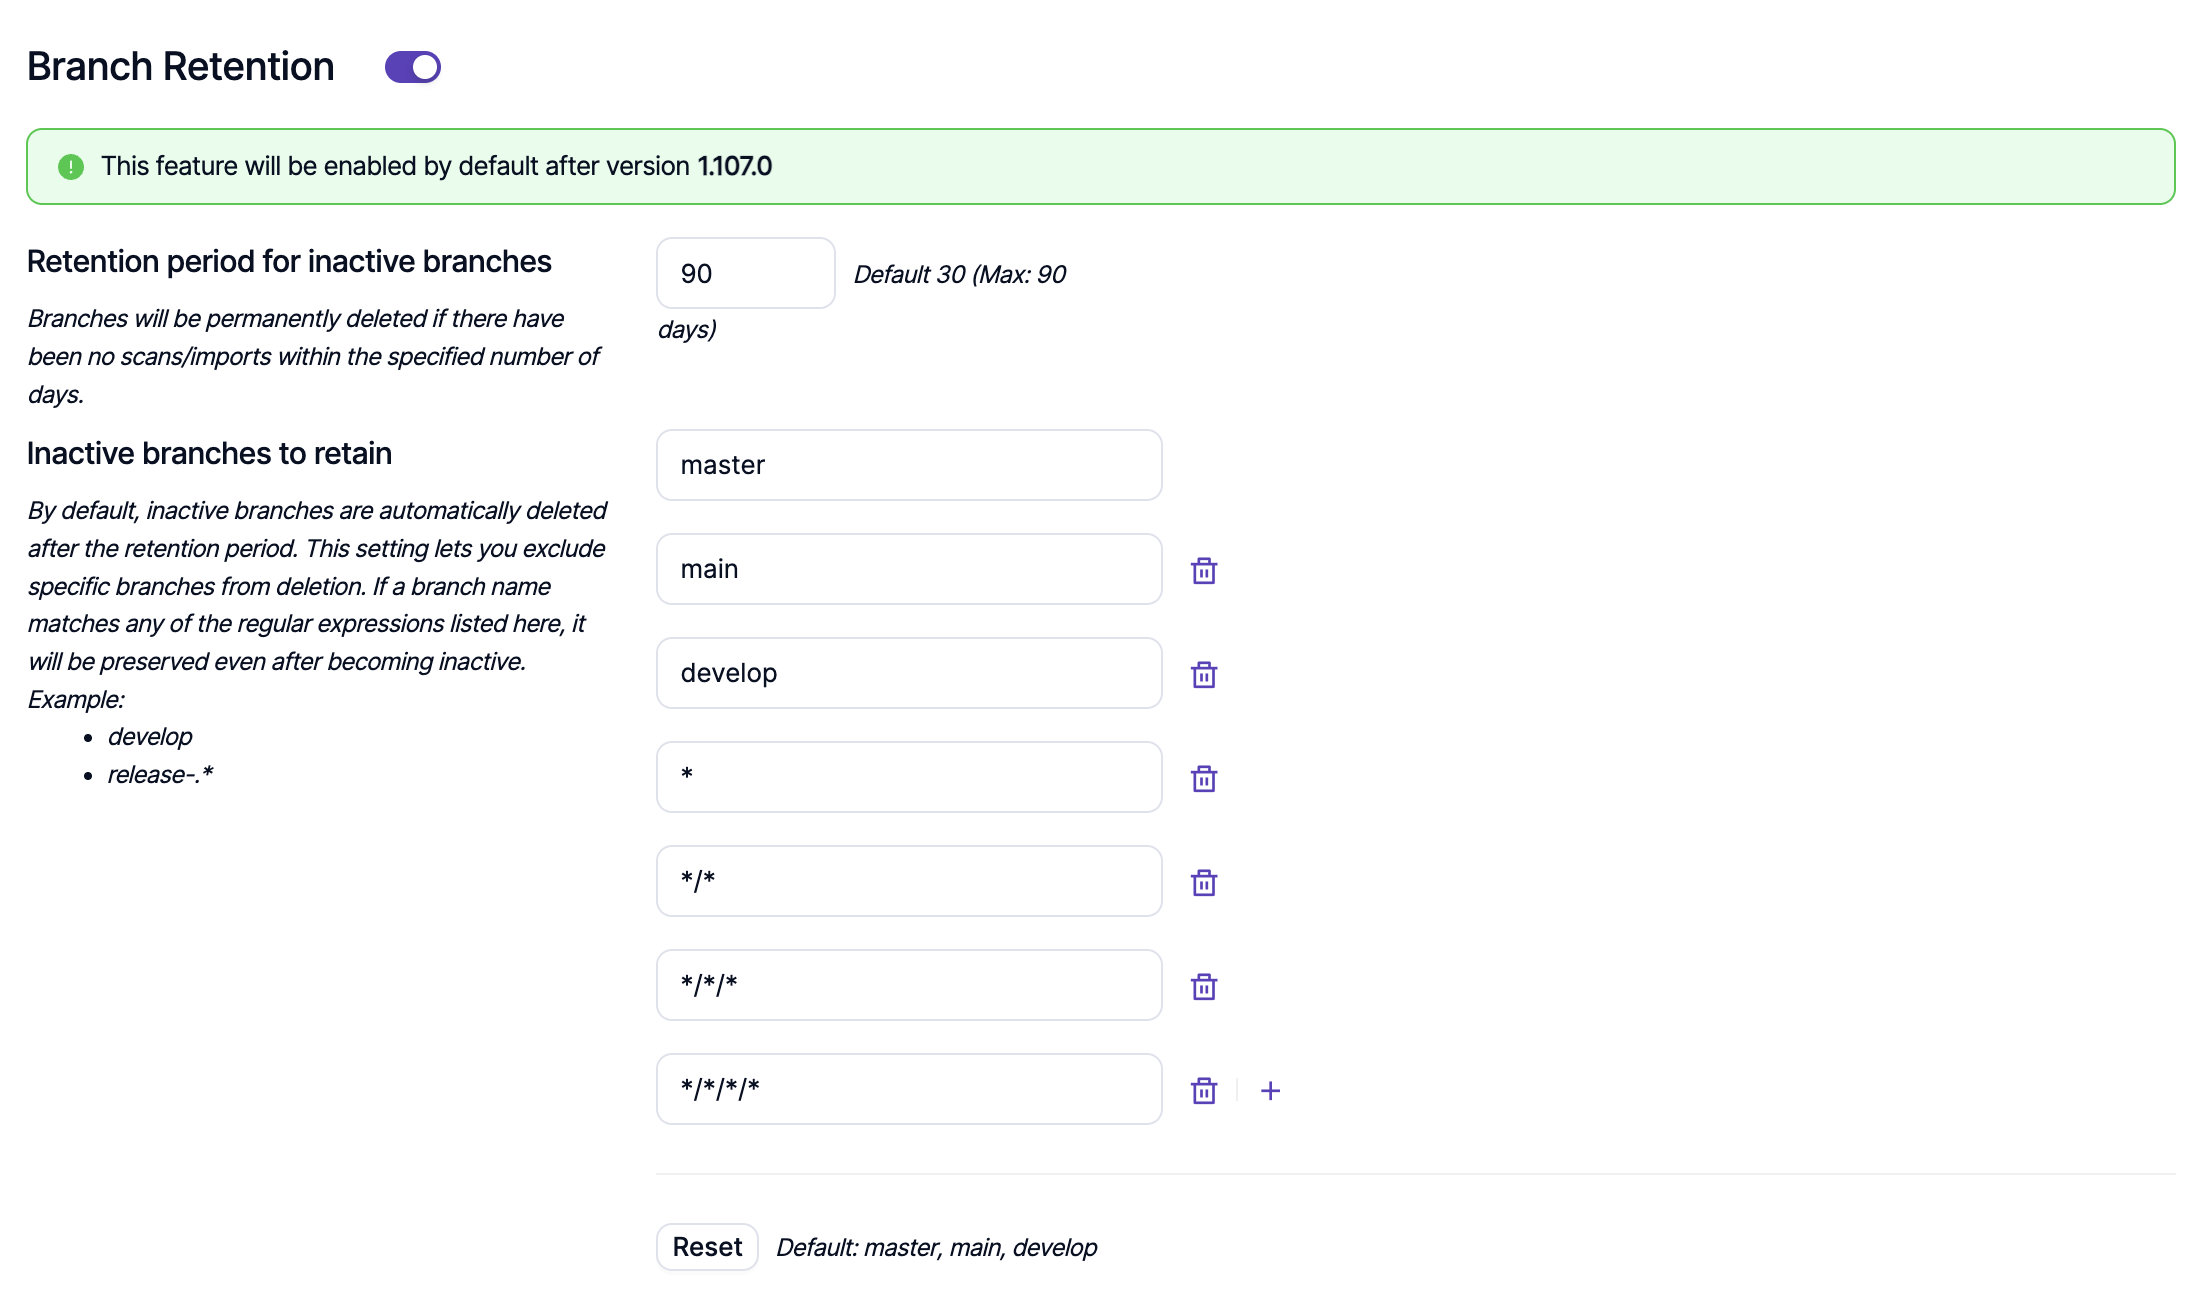Click the retention period days field
This screenshot has height=1302, width=2198.
point(745,273)
